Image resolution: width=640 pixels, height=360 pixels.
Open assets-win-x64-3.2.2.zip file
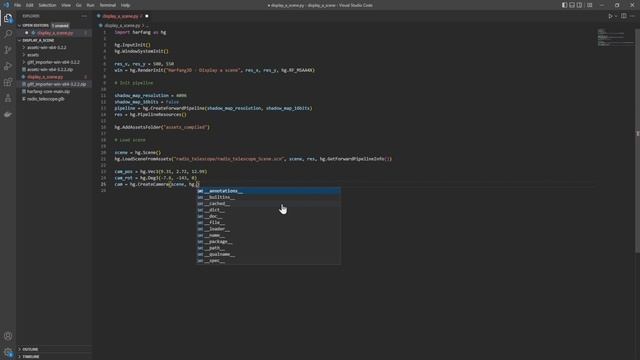coord(50,69)
